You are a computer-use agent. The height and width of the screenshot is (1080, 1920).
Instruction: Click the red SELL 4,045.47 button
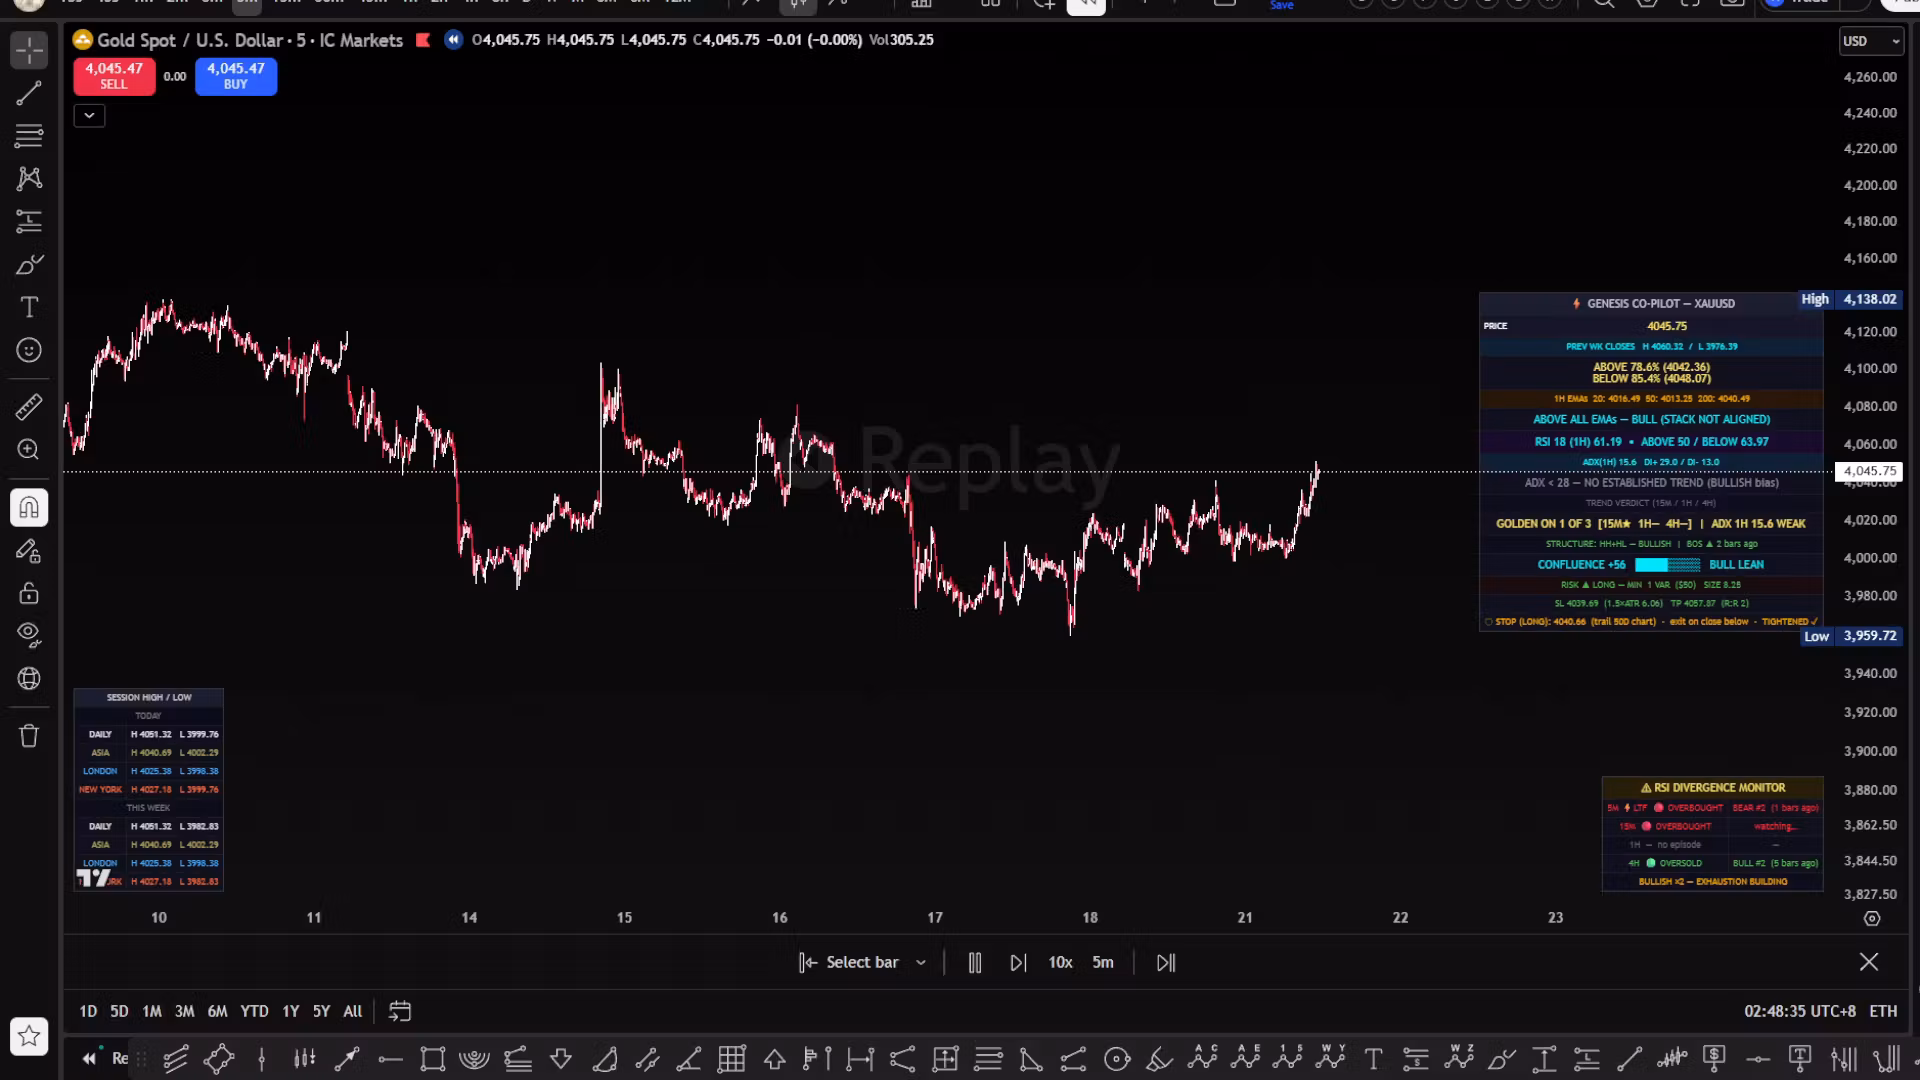(114, 76)
